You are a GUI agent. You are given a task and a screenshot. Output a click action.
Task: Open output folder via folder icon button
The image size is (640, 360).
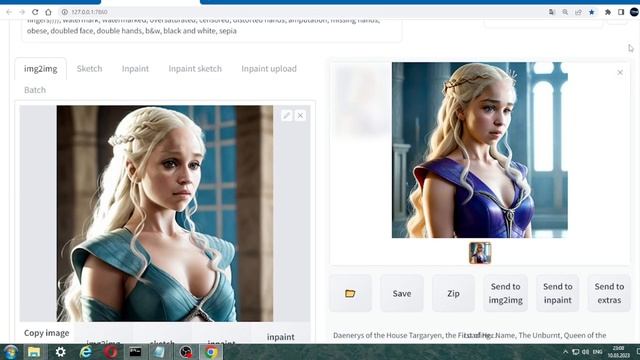(x=350, y=293)
